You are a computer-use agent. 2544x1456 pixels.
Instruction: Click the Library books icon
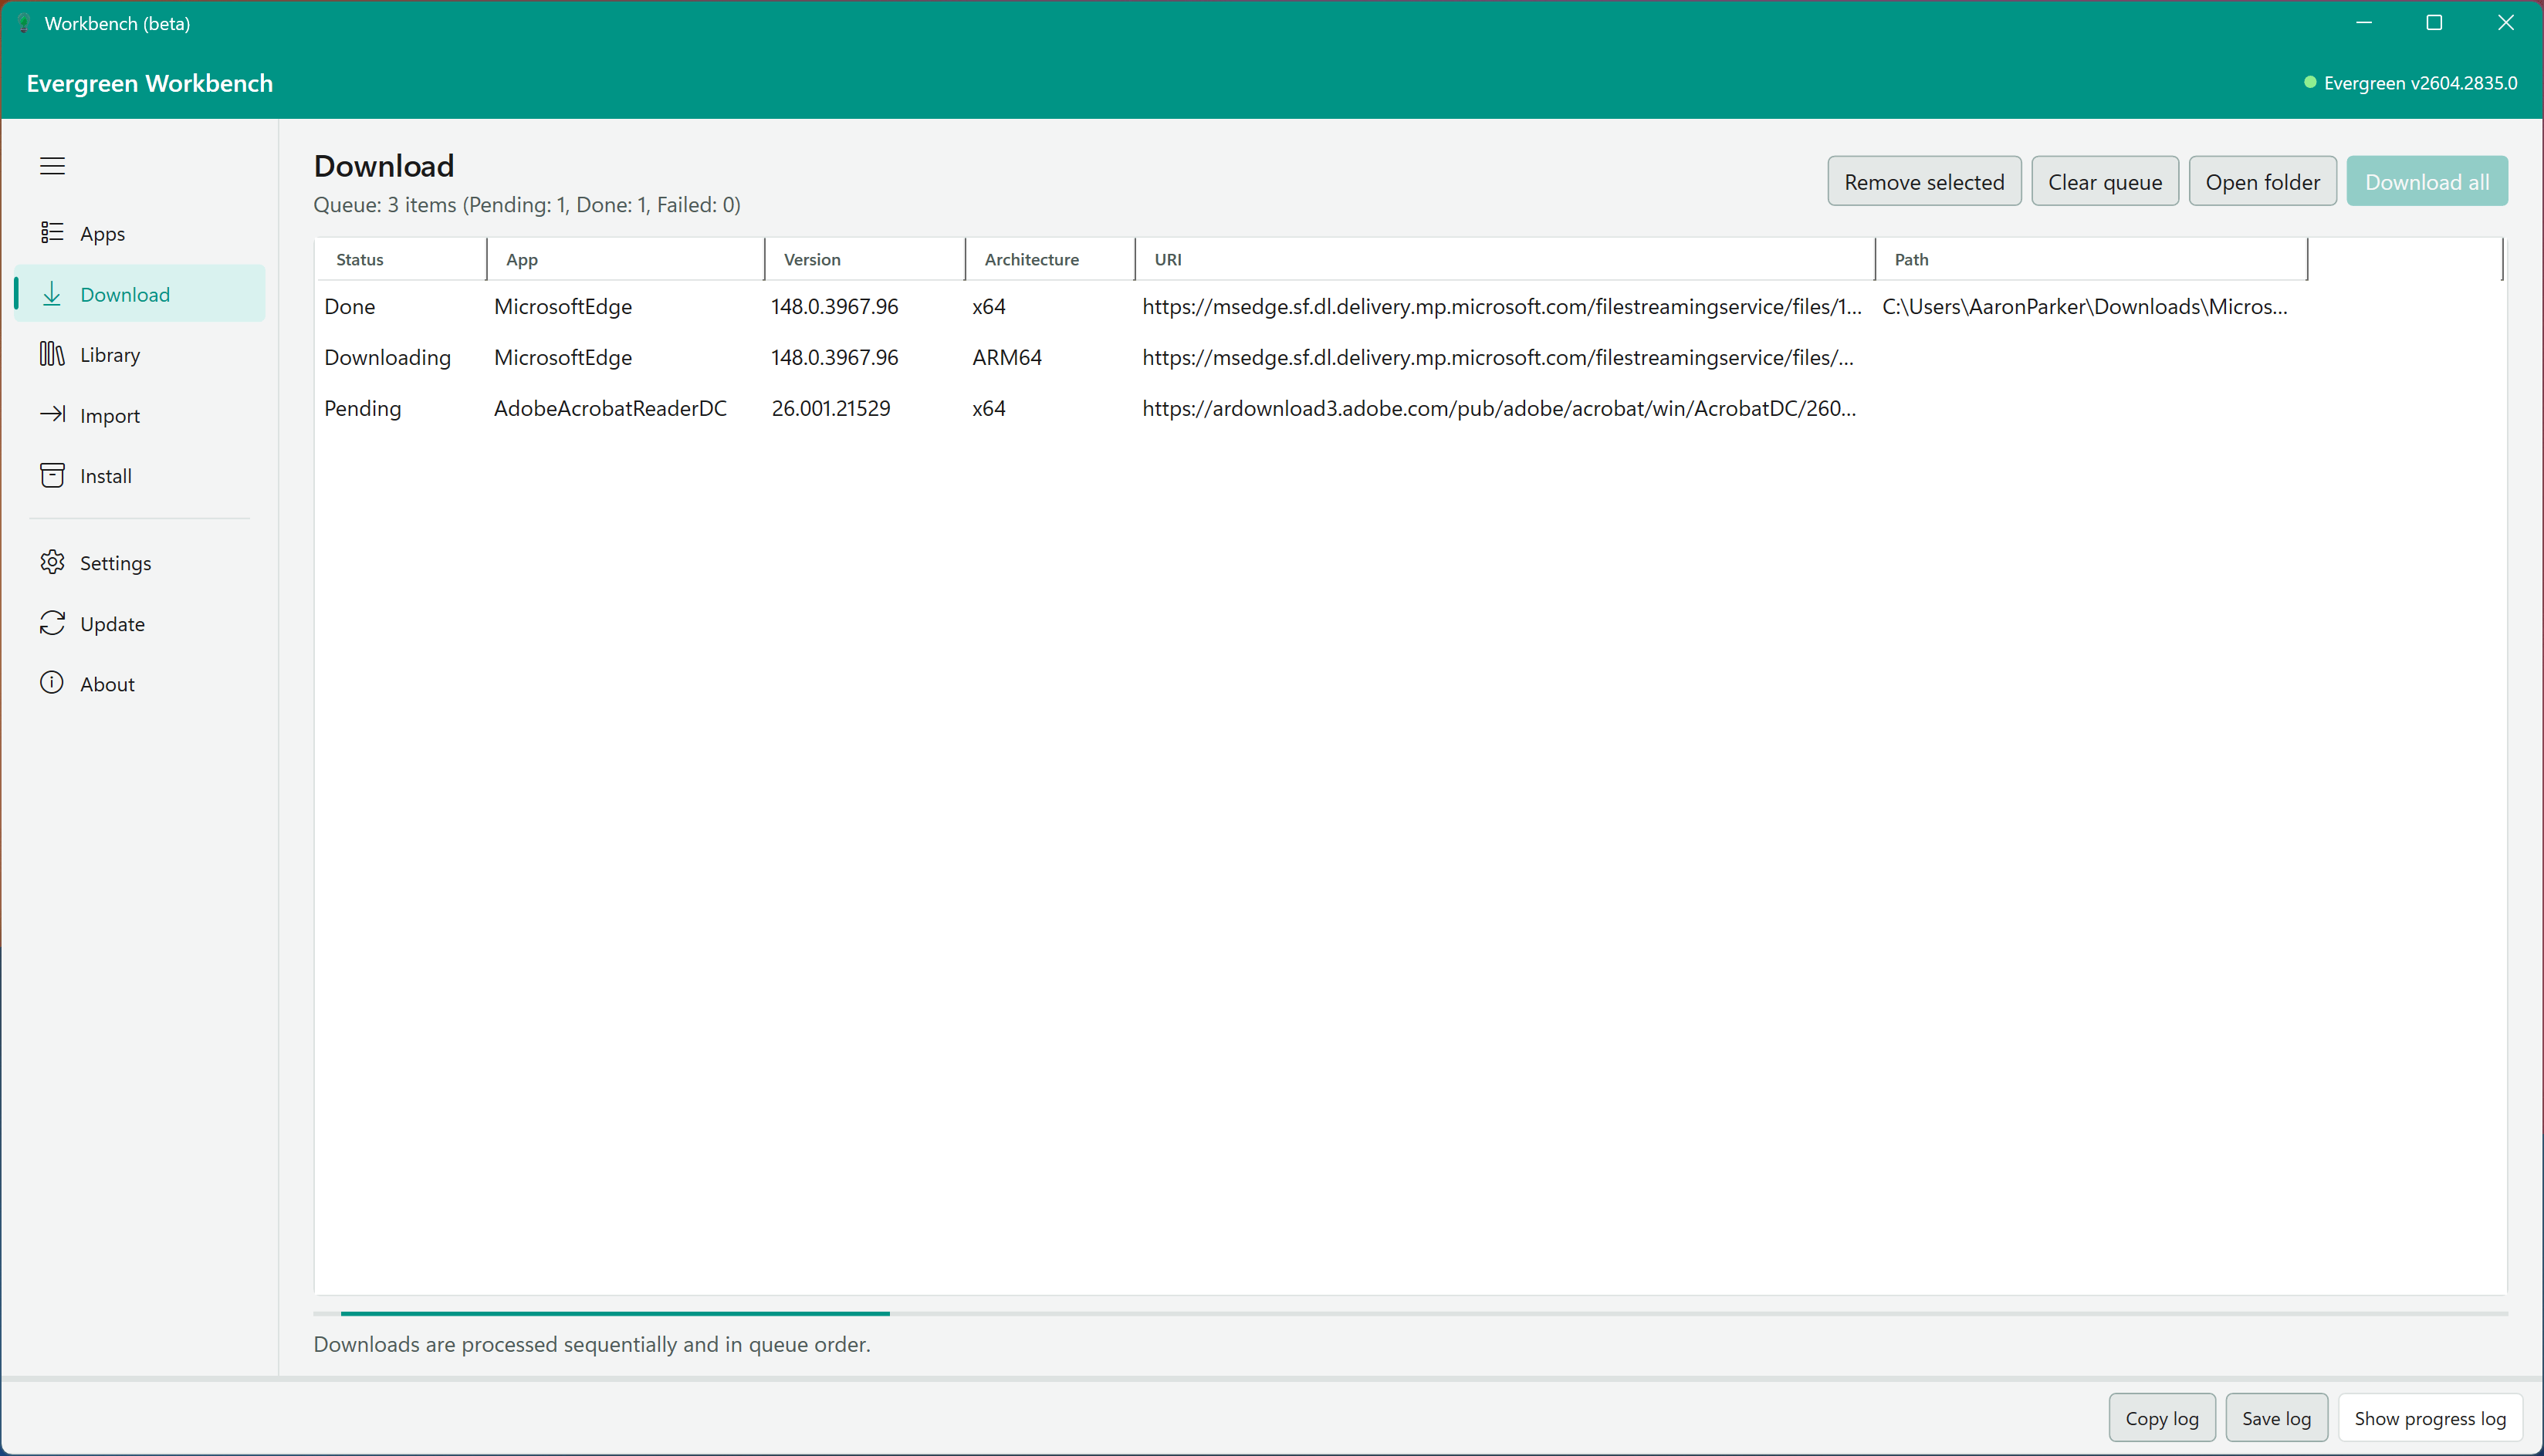coord(52,354)
